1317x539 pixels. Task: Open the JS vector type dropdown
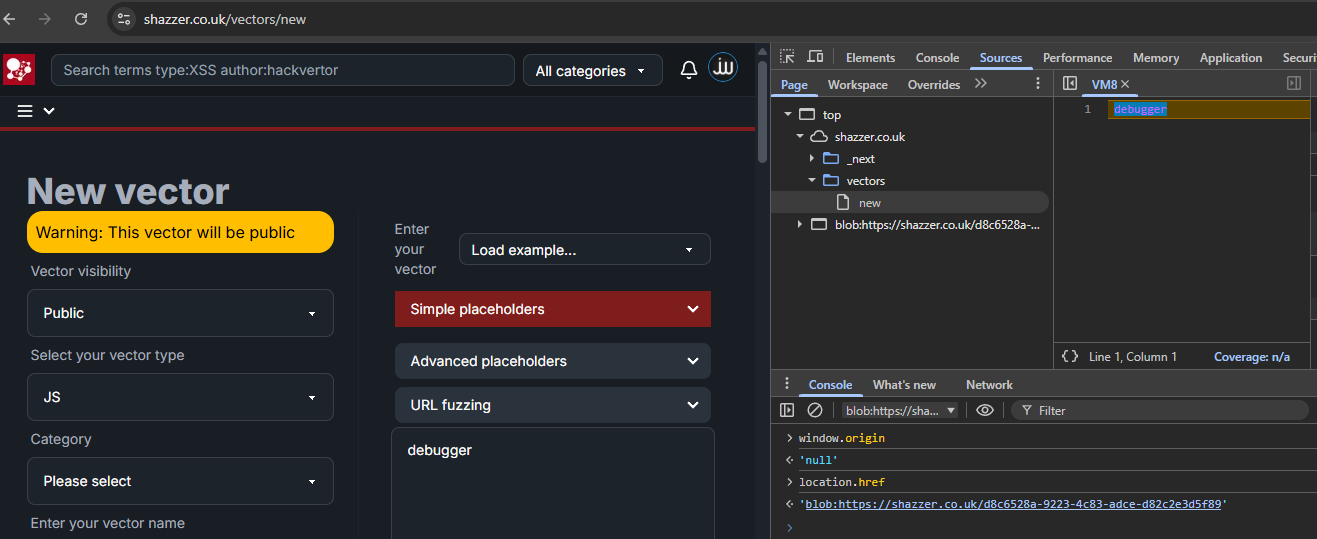[180, 397]
